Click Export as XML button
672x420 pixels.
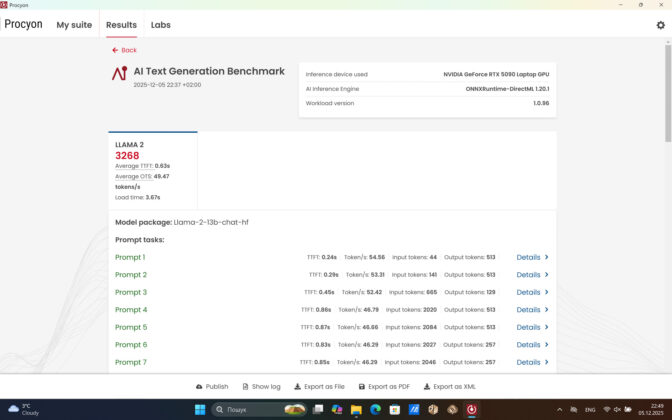pos(450,387)
